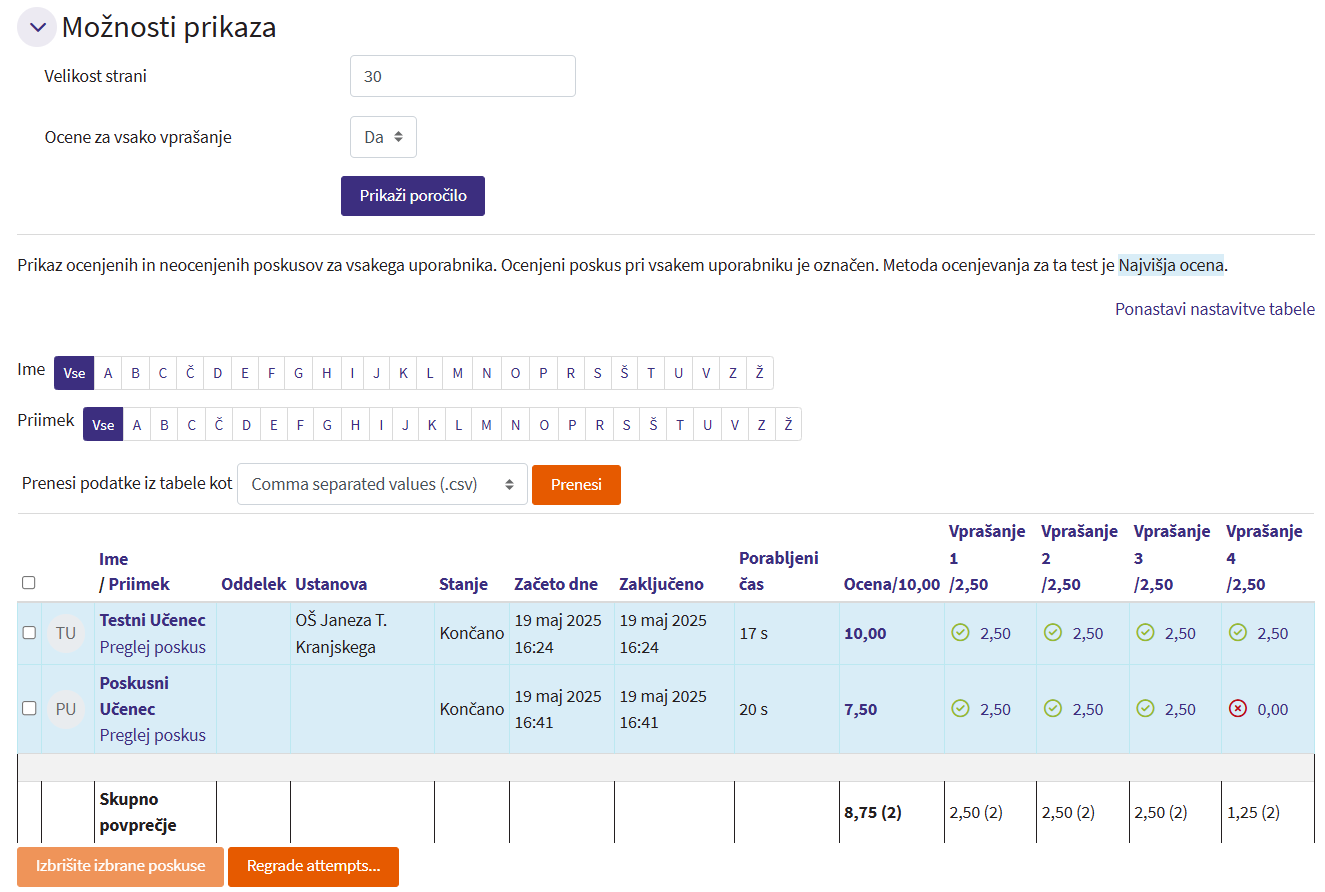Click green check icon for Testni Učenec Vprašanje 4
Viewport: 1325px width, 892px height.
pyautogui.click(x=1238, y=633)
